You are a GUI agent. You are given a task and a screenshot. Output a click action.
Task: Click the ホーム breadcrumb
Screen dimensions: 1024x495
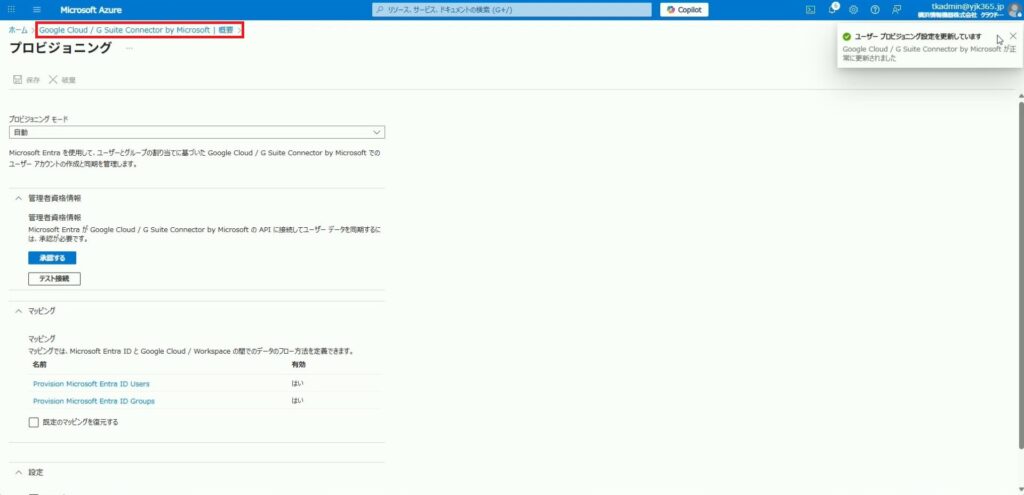18,31
